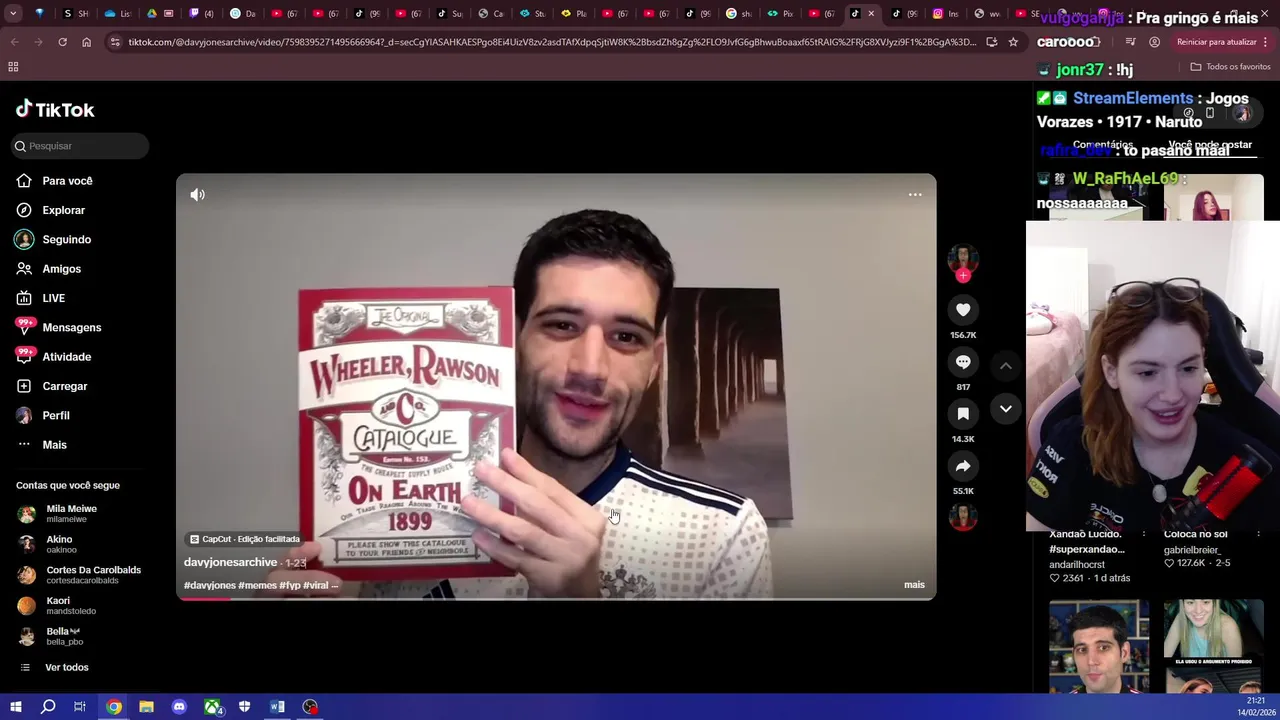
Task: Open Kaori followed account
Action: click(x=70, y=606)
